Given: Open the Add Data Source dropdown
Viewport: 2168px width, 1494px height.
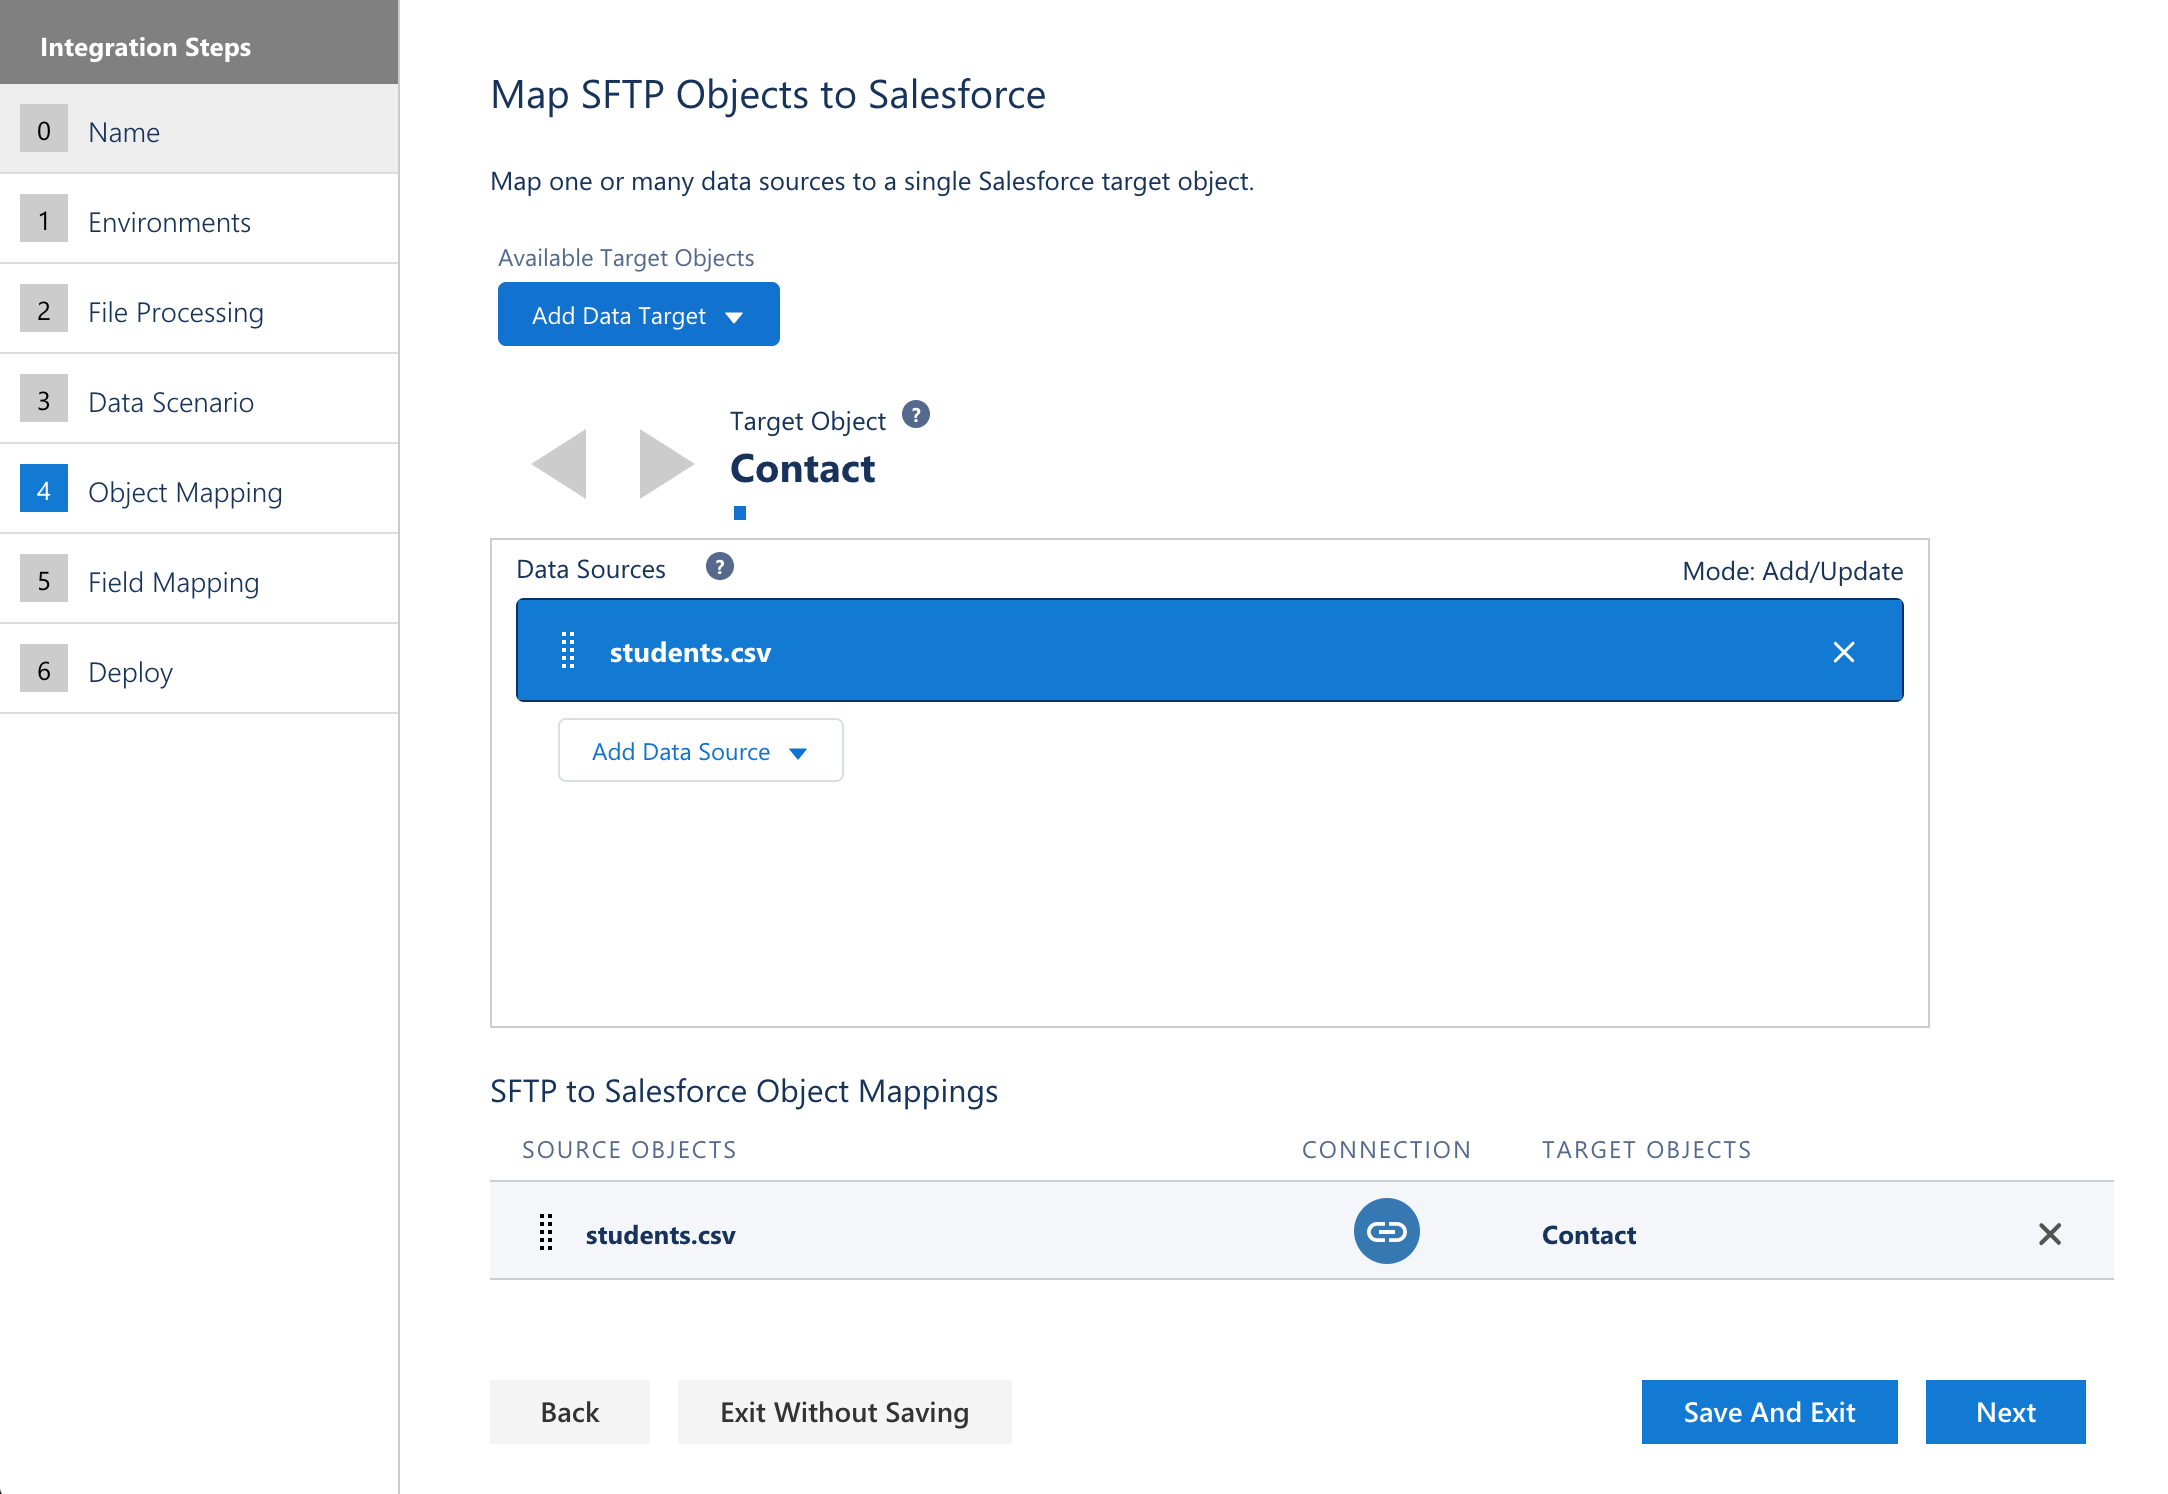Looking at the screenshot, I should (x=701, y=750).
